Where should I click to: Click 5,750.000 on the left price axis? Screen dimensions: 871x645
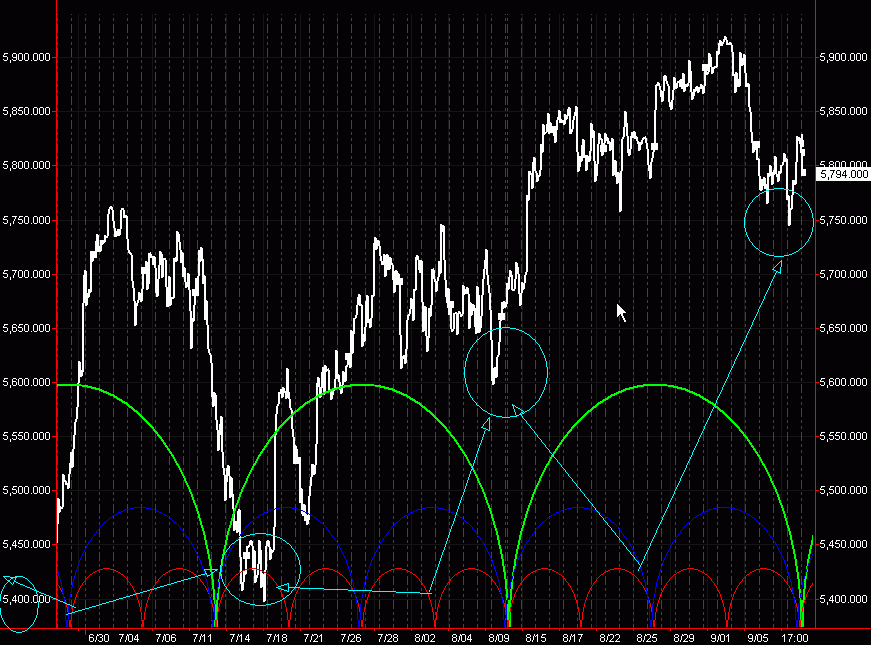27,220
